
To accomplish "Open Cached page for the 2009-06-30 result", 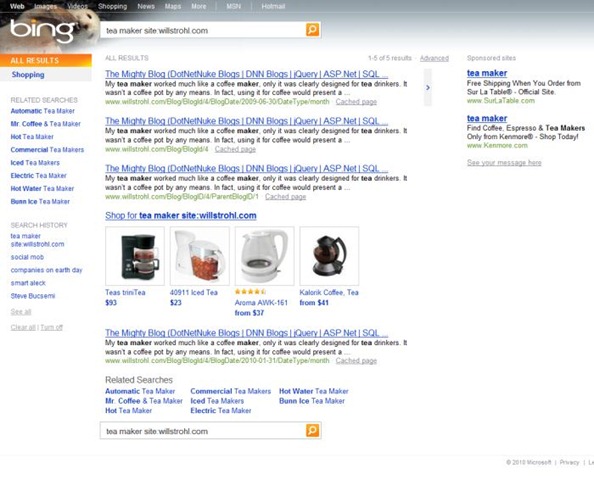I will point(356,102).
